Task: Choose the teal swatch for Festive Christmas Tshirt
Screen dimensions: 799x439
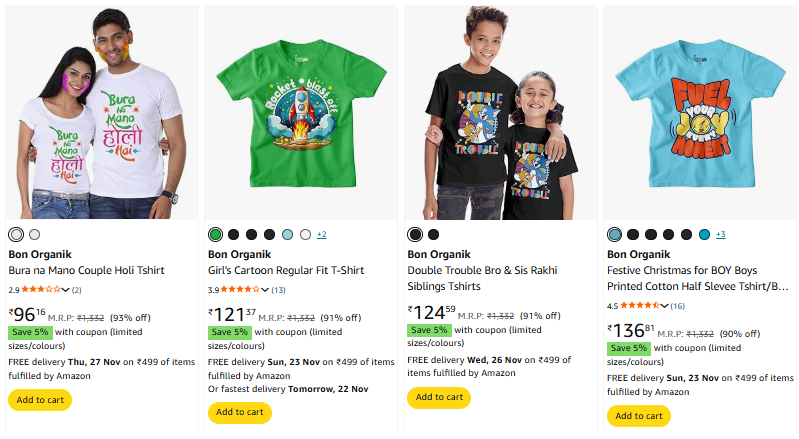Action: [704, 234]
